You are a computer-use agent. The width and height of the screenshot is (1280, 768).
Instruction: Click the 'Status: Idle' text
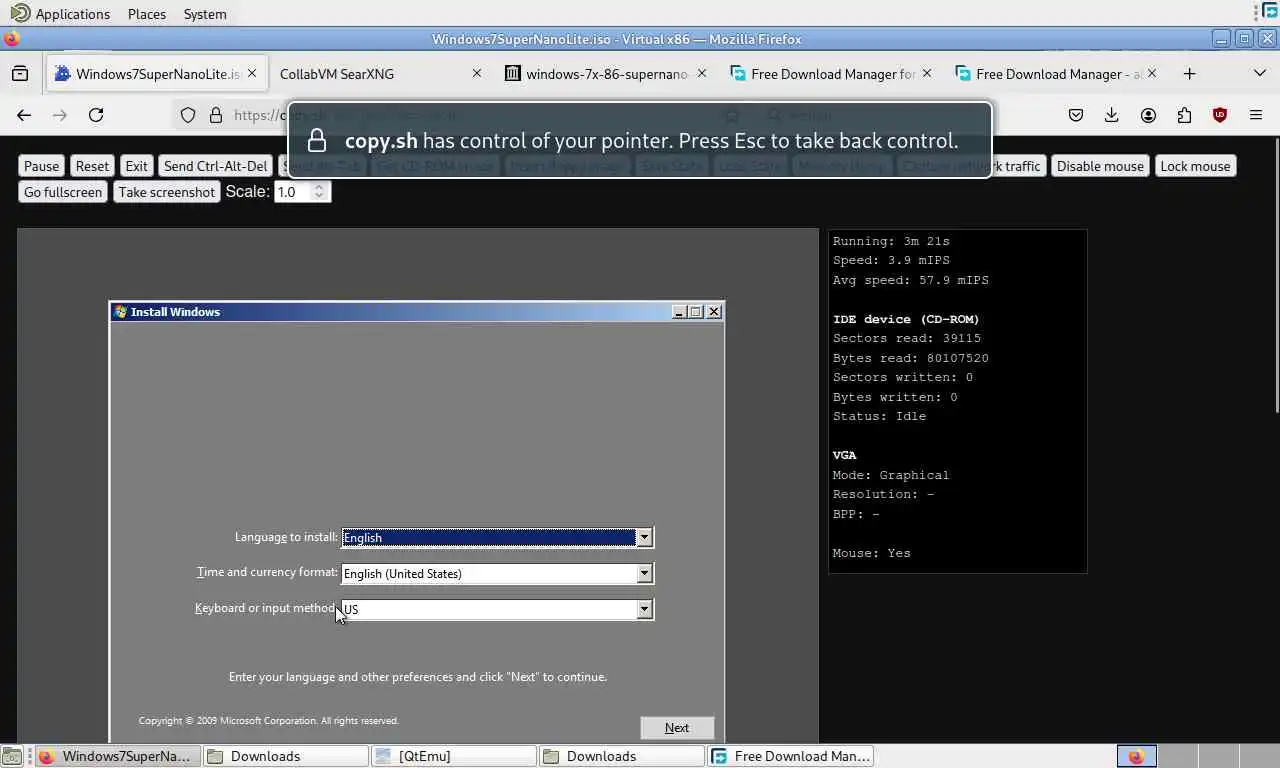coord(879,416)
